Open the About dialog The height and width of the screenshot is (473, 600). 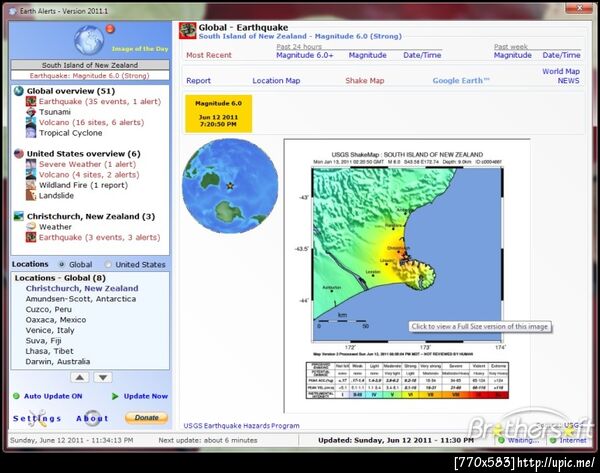(x=92, y=418)
